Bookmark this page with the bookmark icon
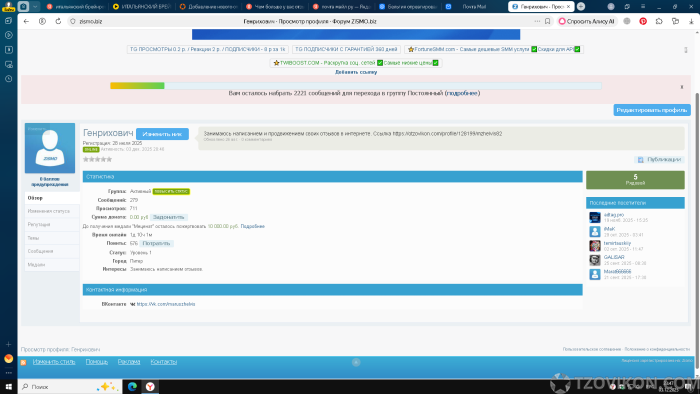 (x=547, y=21)
